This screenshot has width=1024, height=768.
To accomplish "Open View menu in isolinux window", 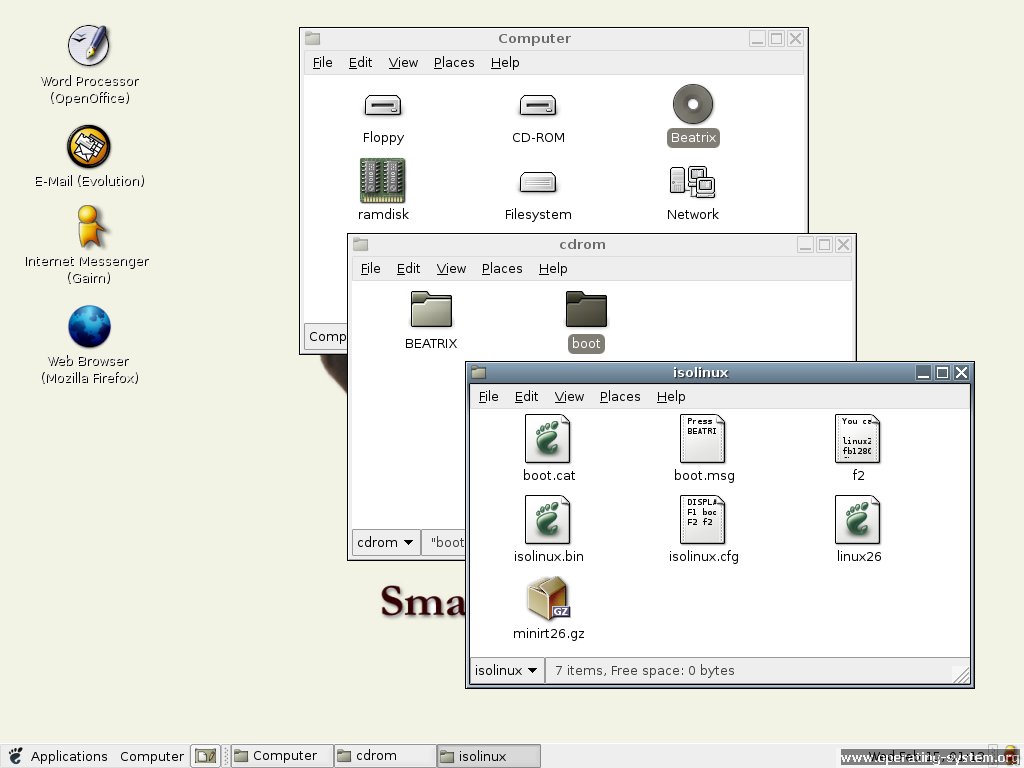I will coord(569,396).
